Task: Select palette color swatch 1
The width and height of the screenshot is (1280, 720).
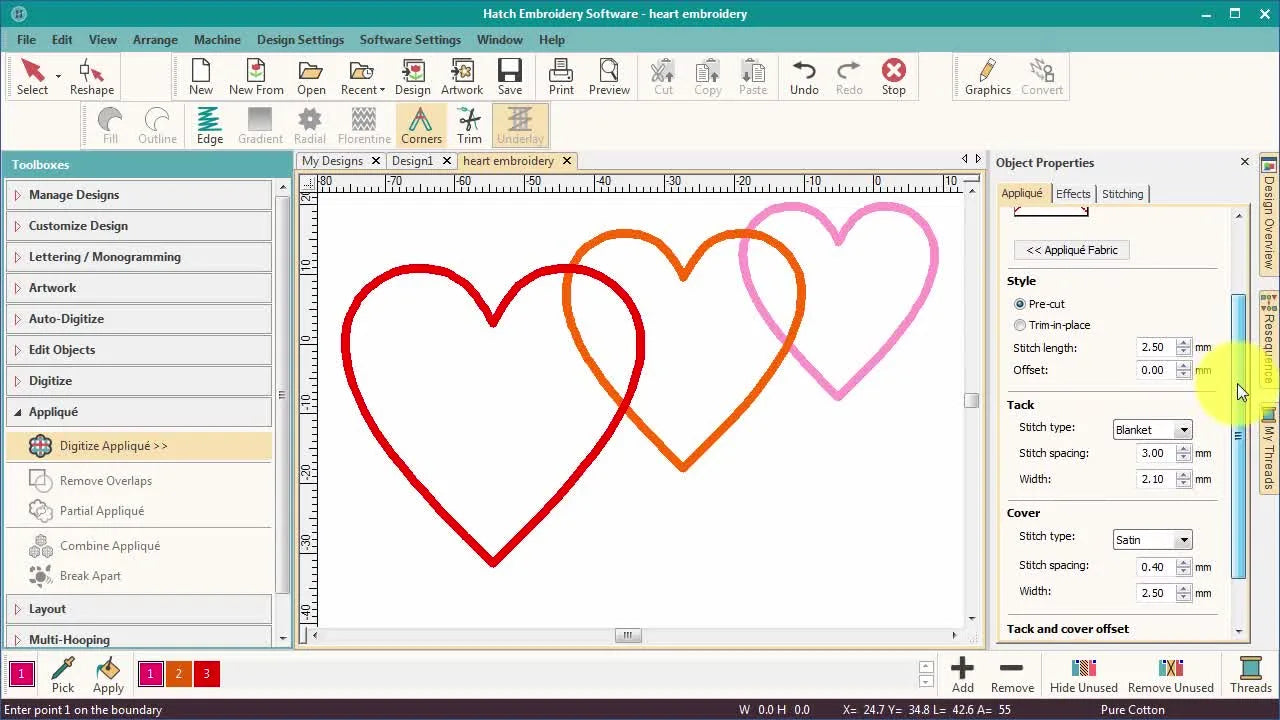Action: coord(150,674)
